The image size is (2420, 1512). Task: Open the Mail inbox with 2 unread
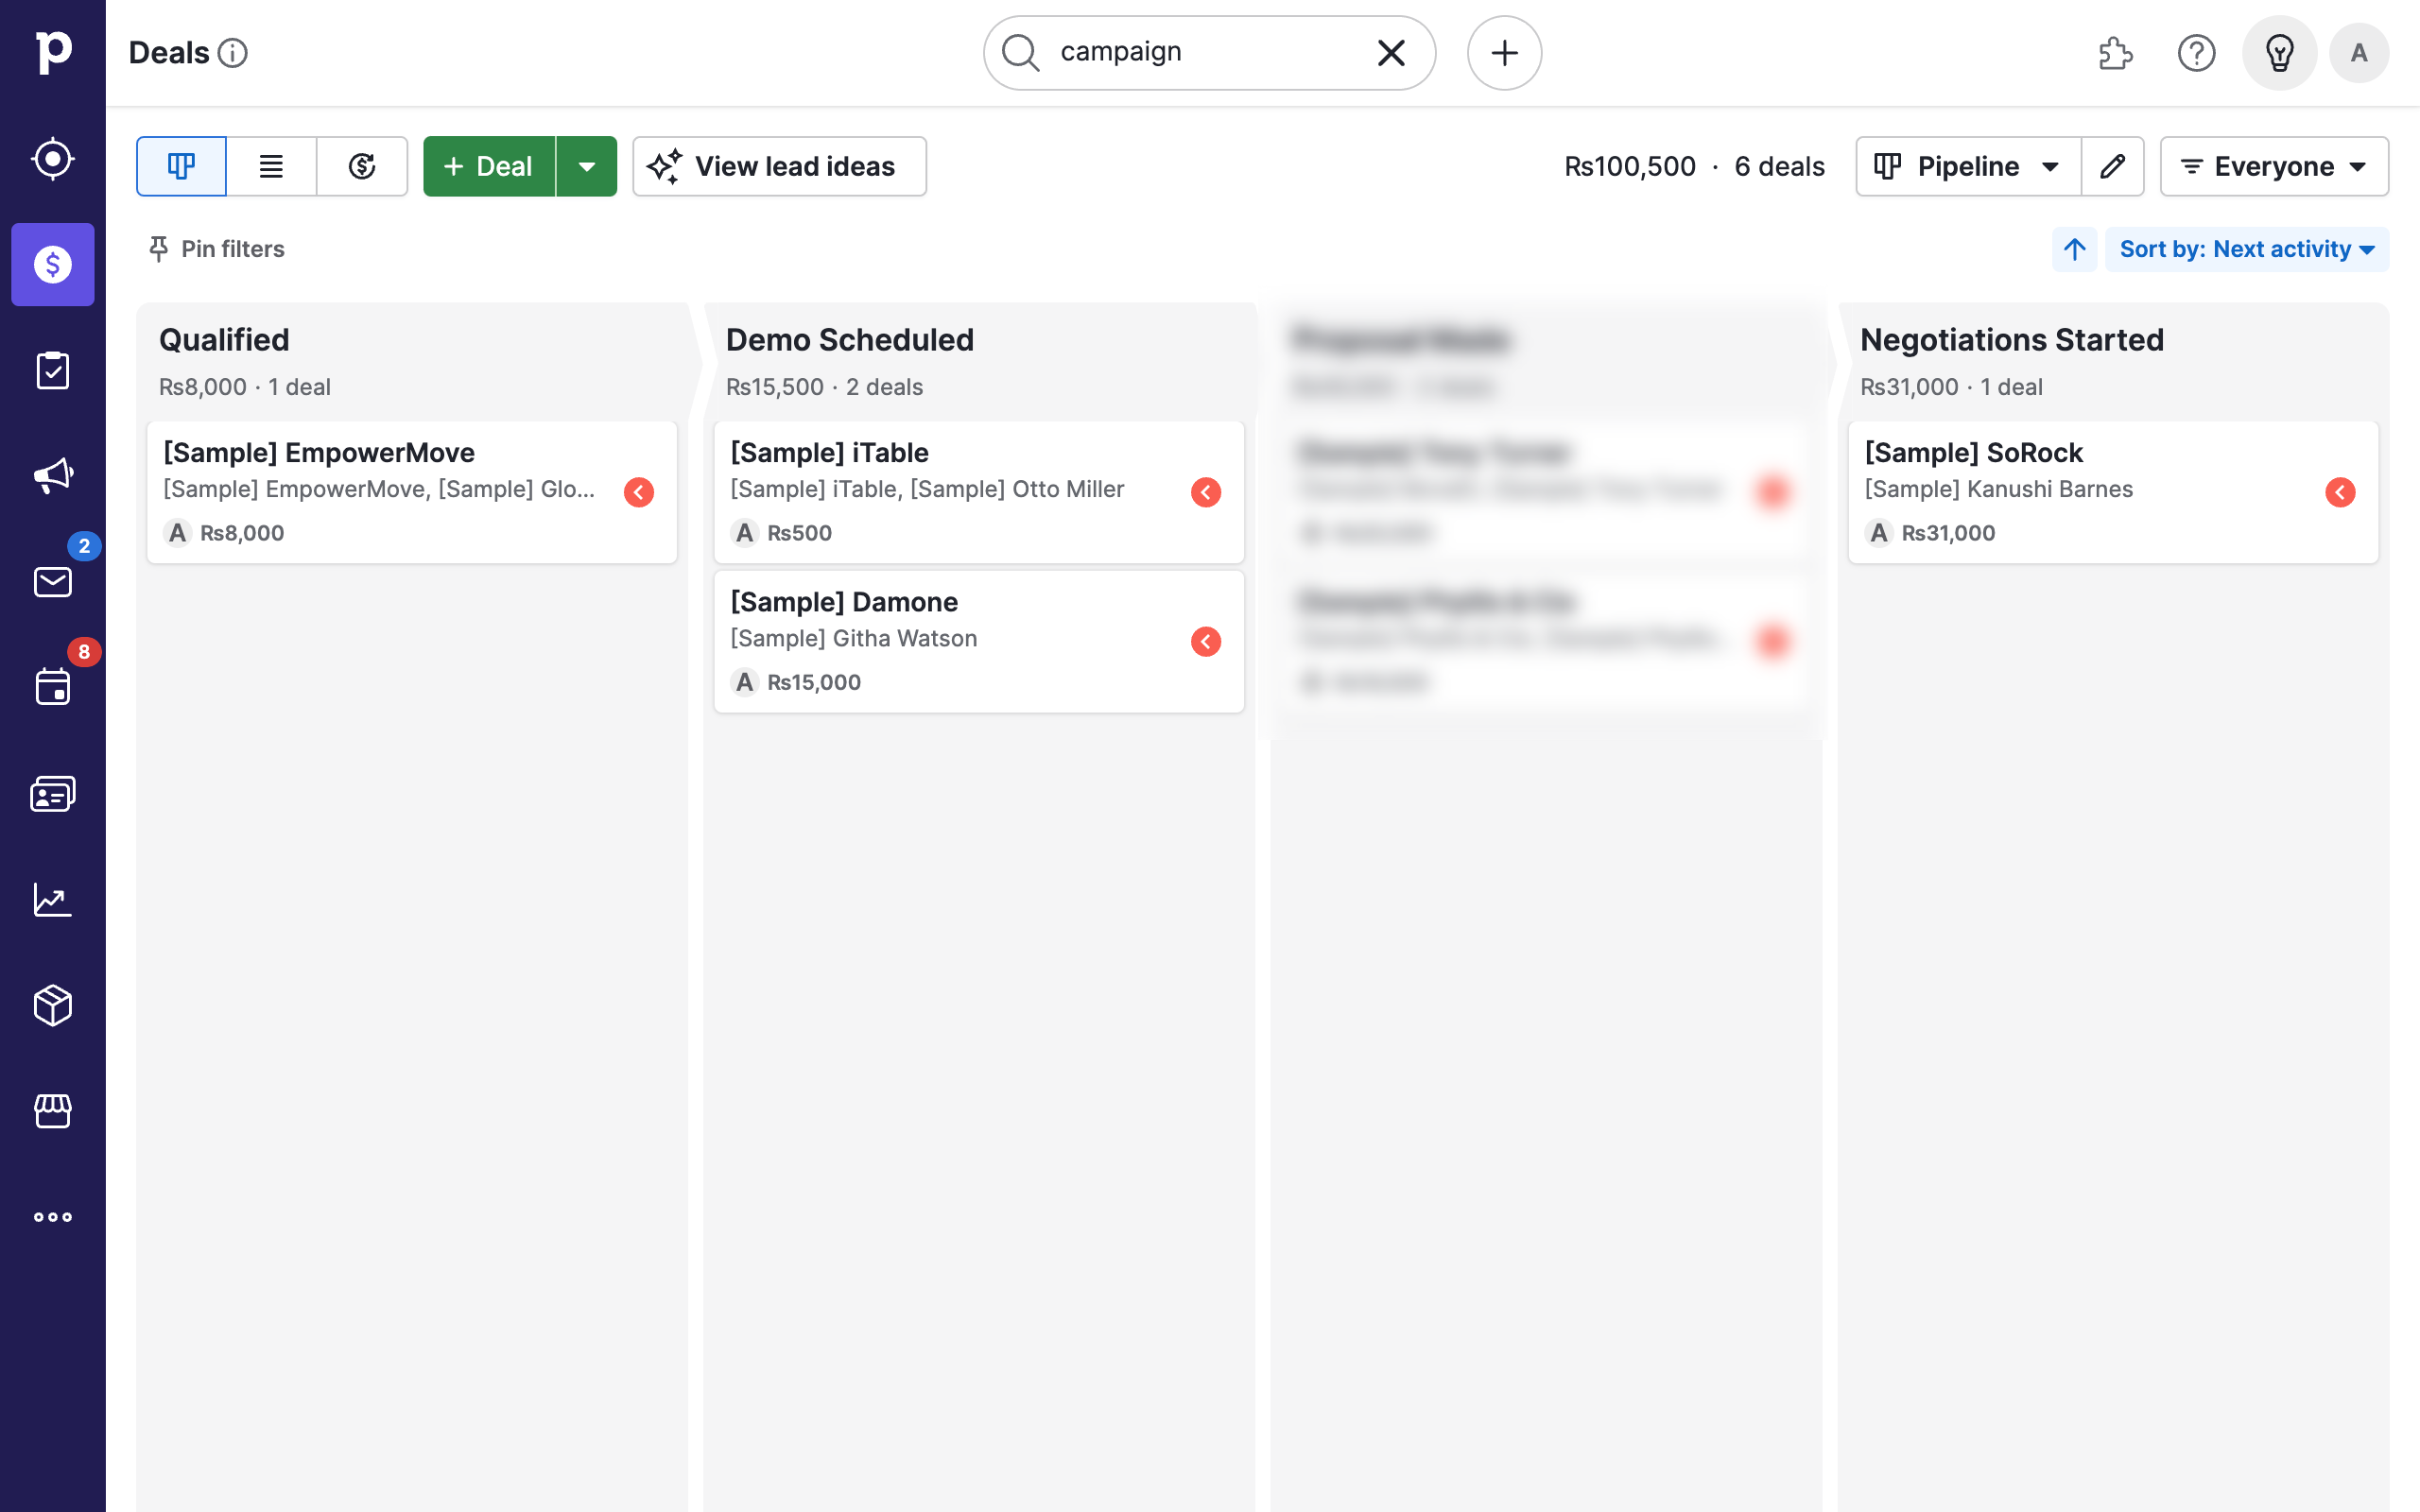point(52,583)
